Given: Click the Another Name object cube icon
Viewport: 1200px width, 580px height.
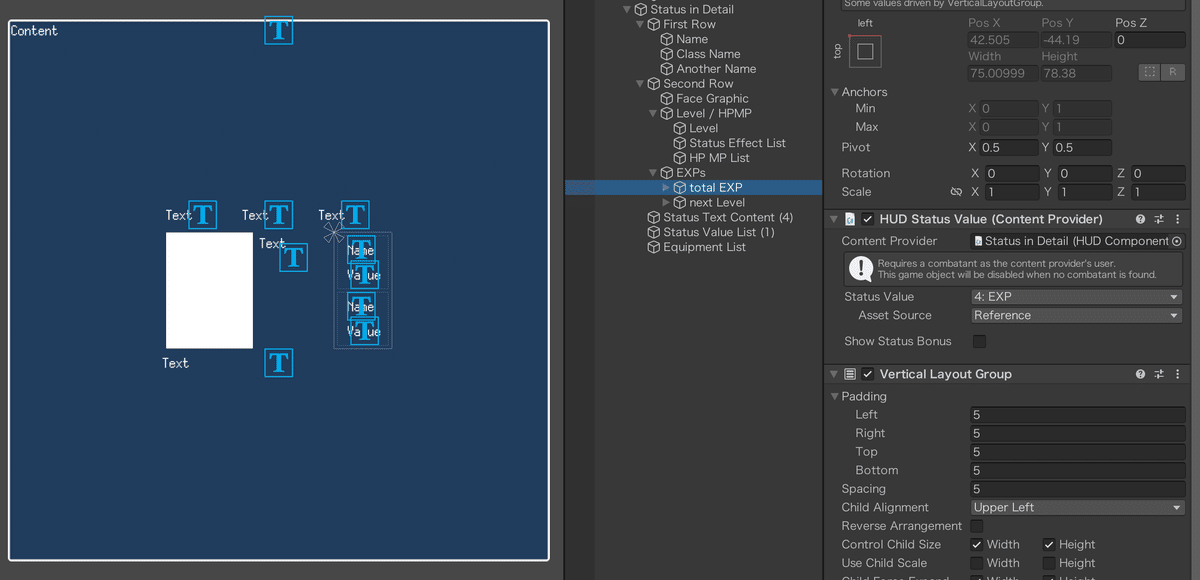Looking at the screenshot, I should [667, 69].
